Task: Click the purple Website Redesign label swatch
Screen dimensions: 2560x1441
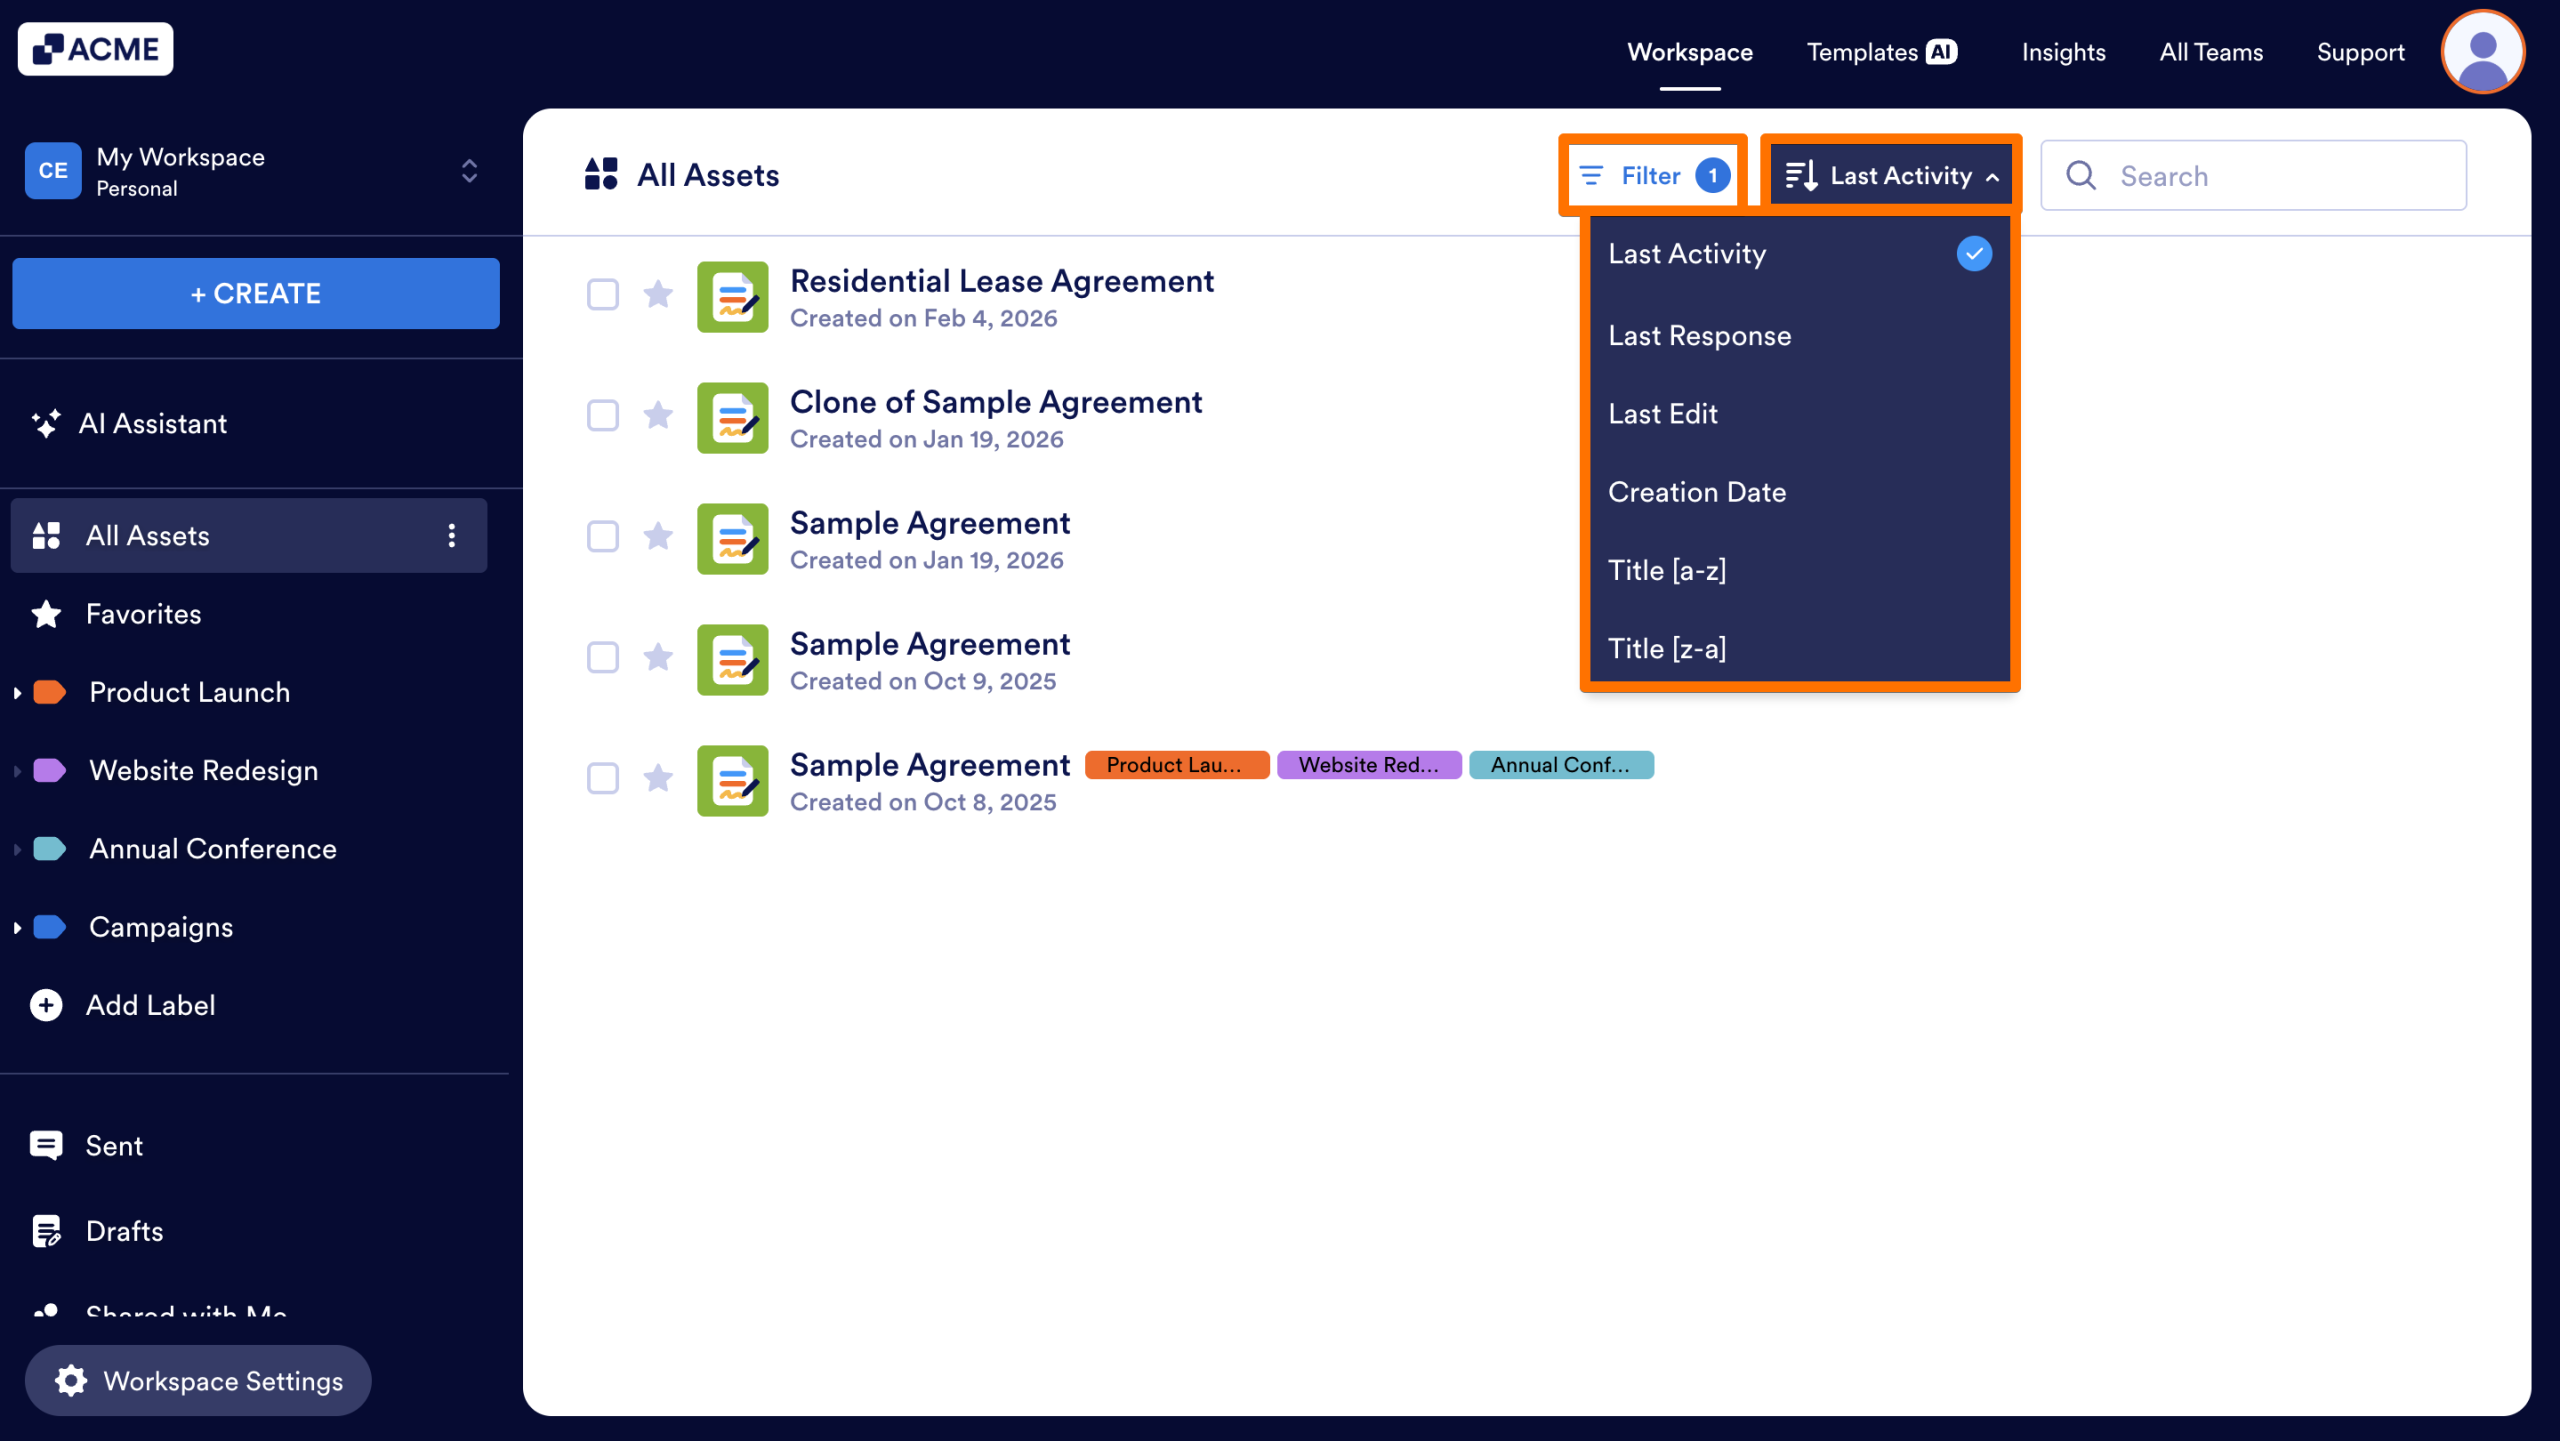Action: tap(48, 770)
